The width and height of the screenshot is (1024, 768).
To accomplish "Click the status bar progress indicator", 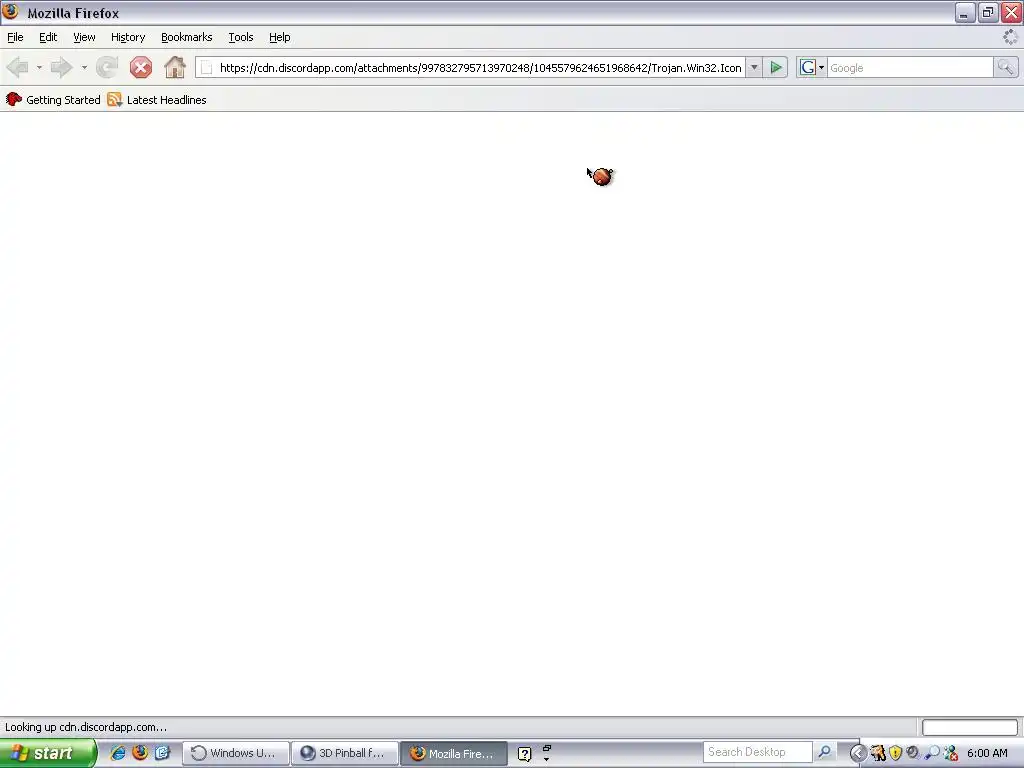I will pos(969,727).
